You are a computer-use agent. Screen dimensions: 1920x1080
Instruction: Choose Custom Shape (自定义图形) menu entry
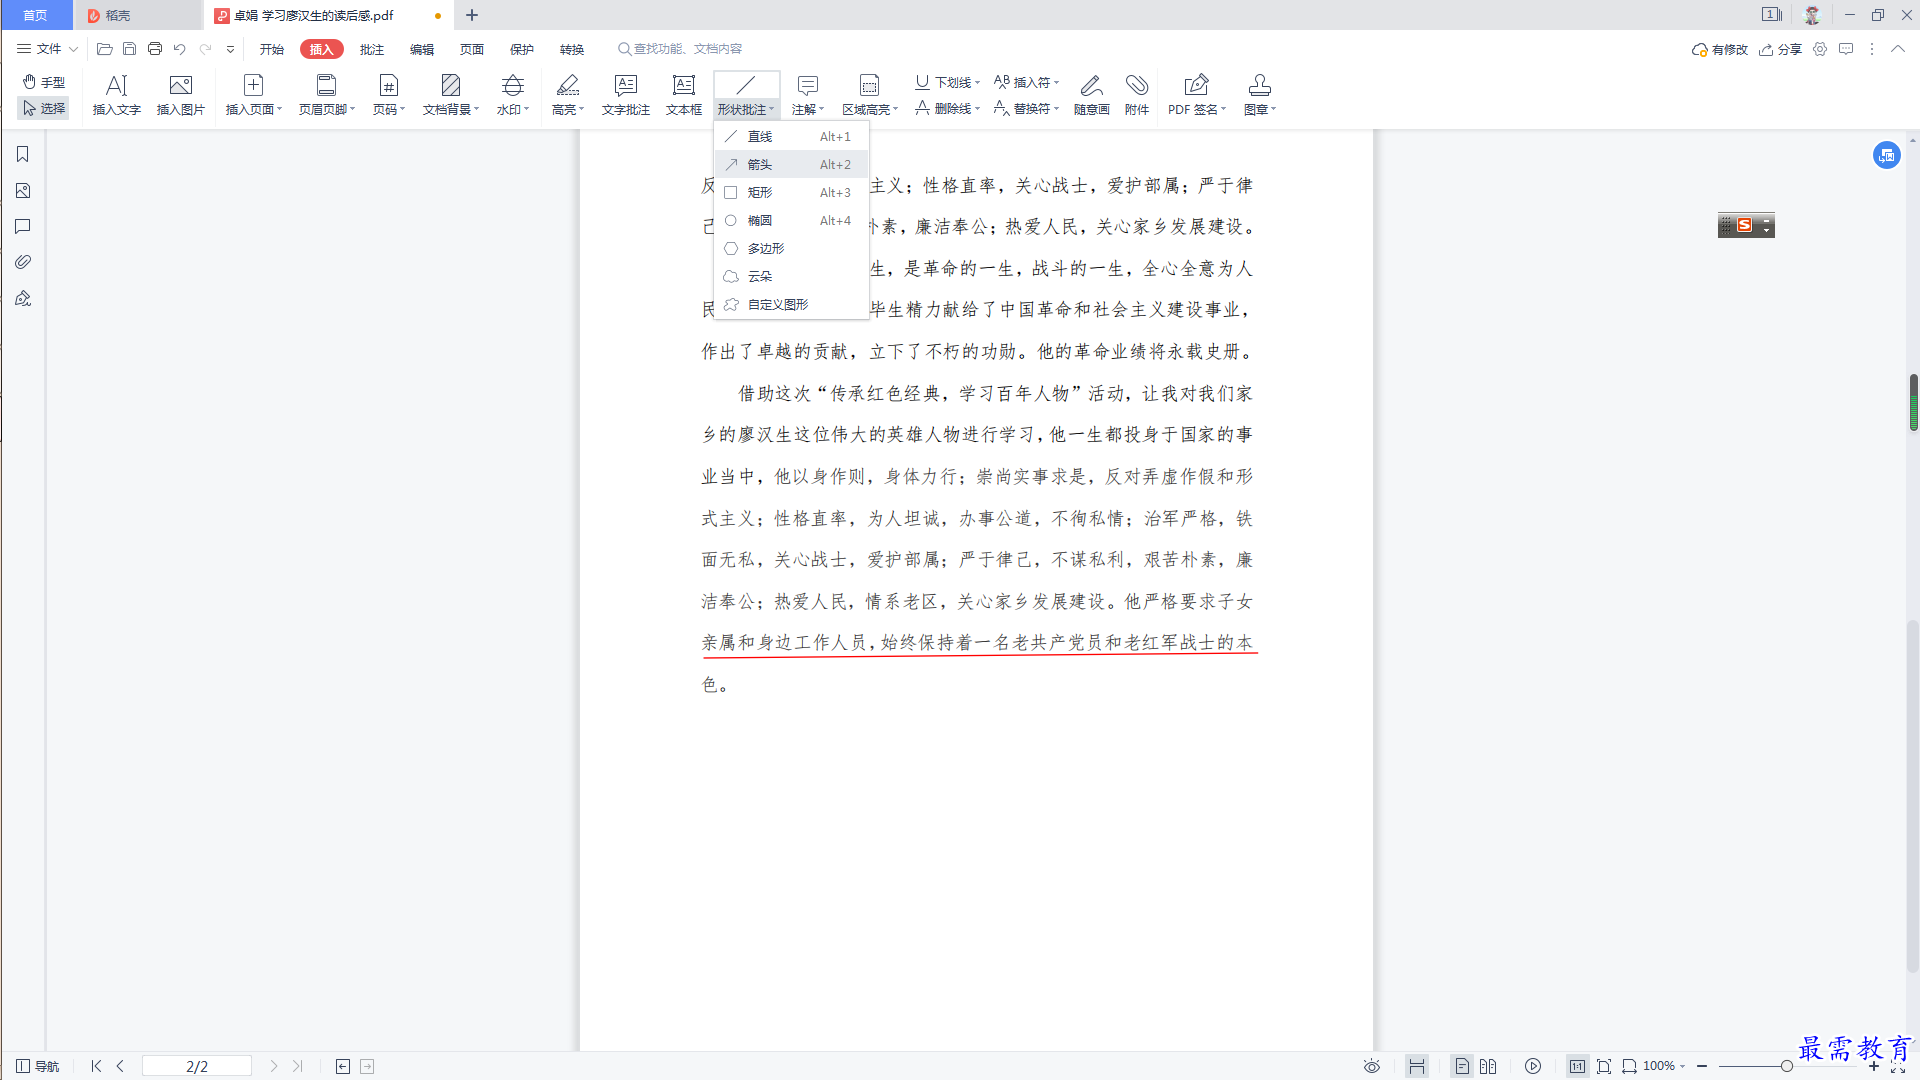(791, 304)
